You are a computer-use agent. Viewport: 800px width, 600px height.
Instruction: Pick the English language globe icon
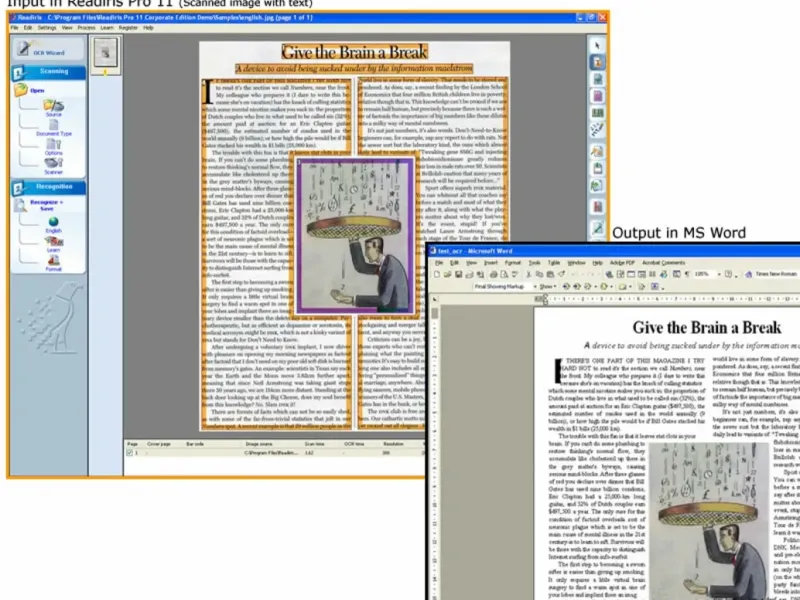tap(54, 223)
